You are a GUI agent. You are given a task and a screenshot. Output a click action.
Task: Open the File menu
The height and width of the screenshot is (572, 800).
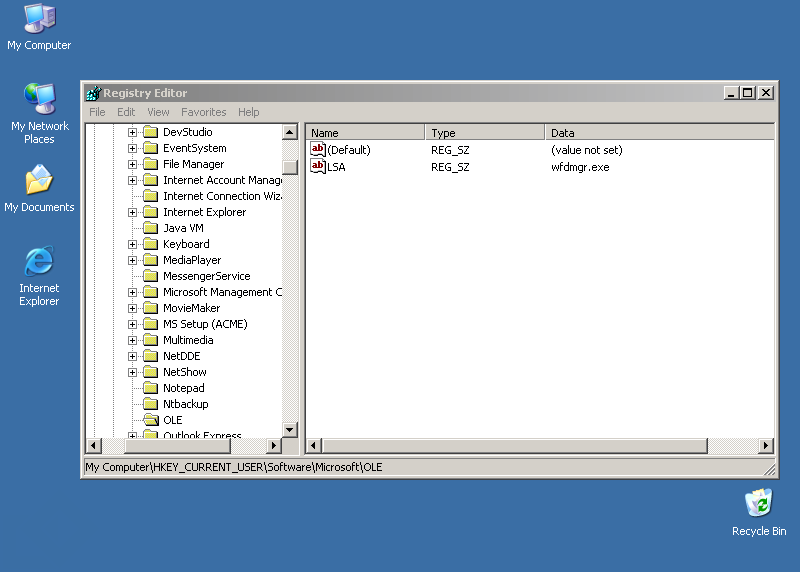pos(97,112)
